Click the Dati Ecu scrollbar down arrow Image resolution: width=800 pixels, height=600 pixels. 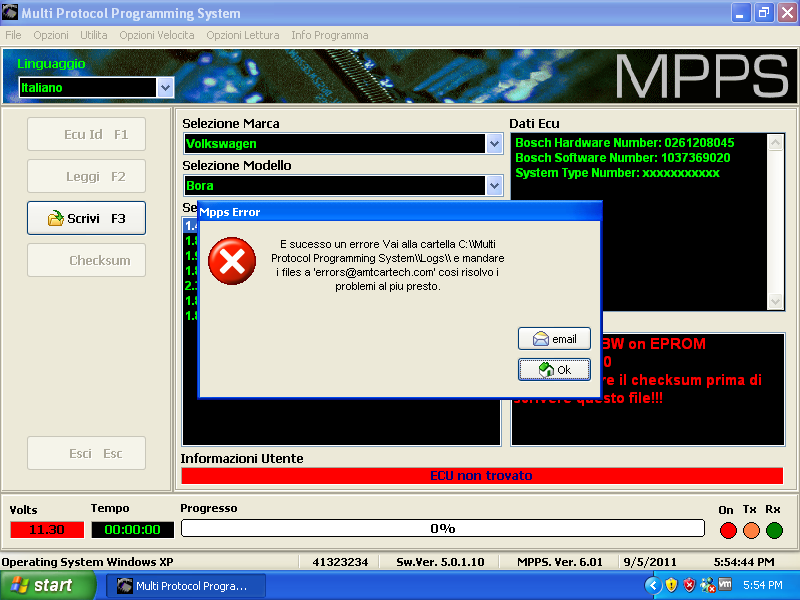[x=776, y=302]
